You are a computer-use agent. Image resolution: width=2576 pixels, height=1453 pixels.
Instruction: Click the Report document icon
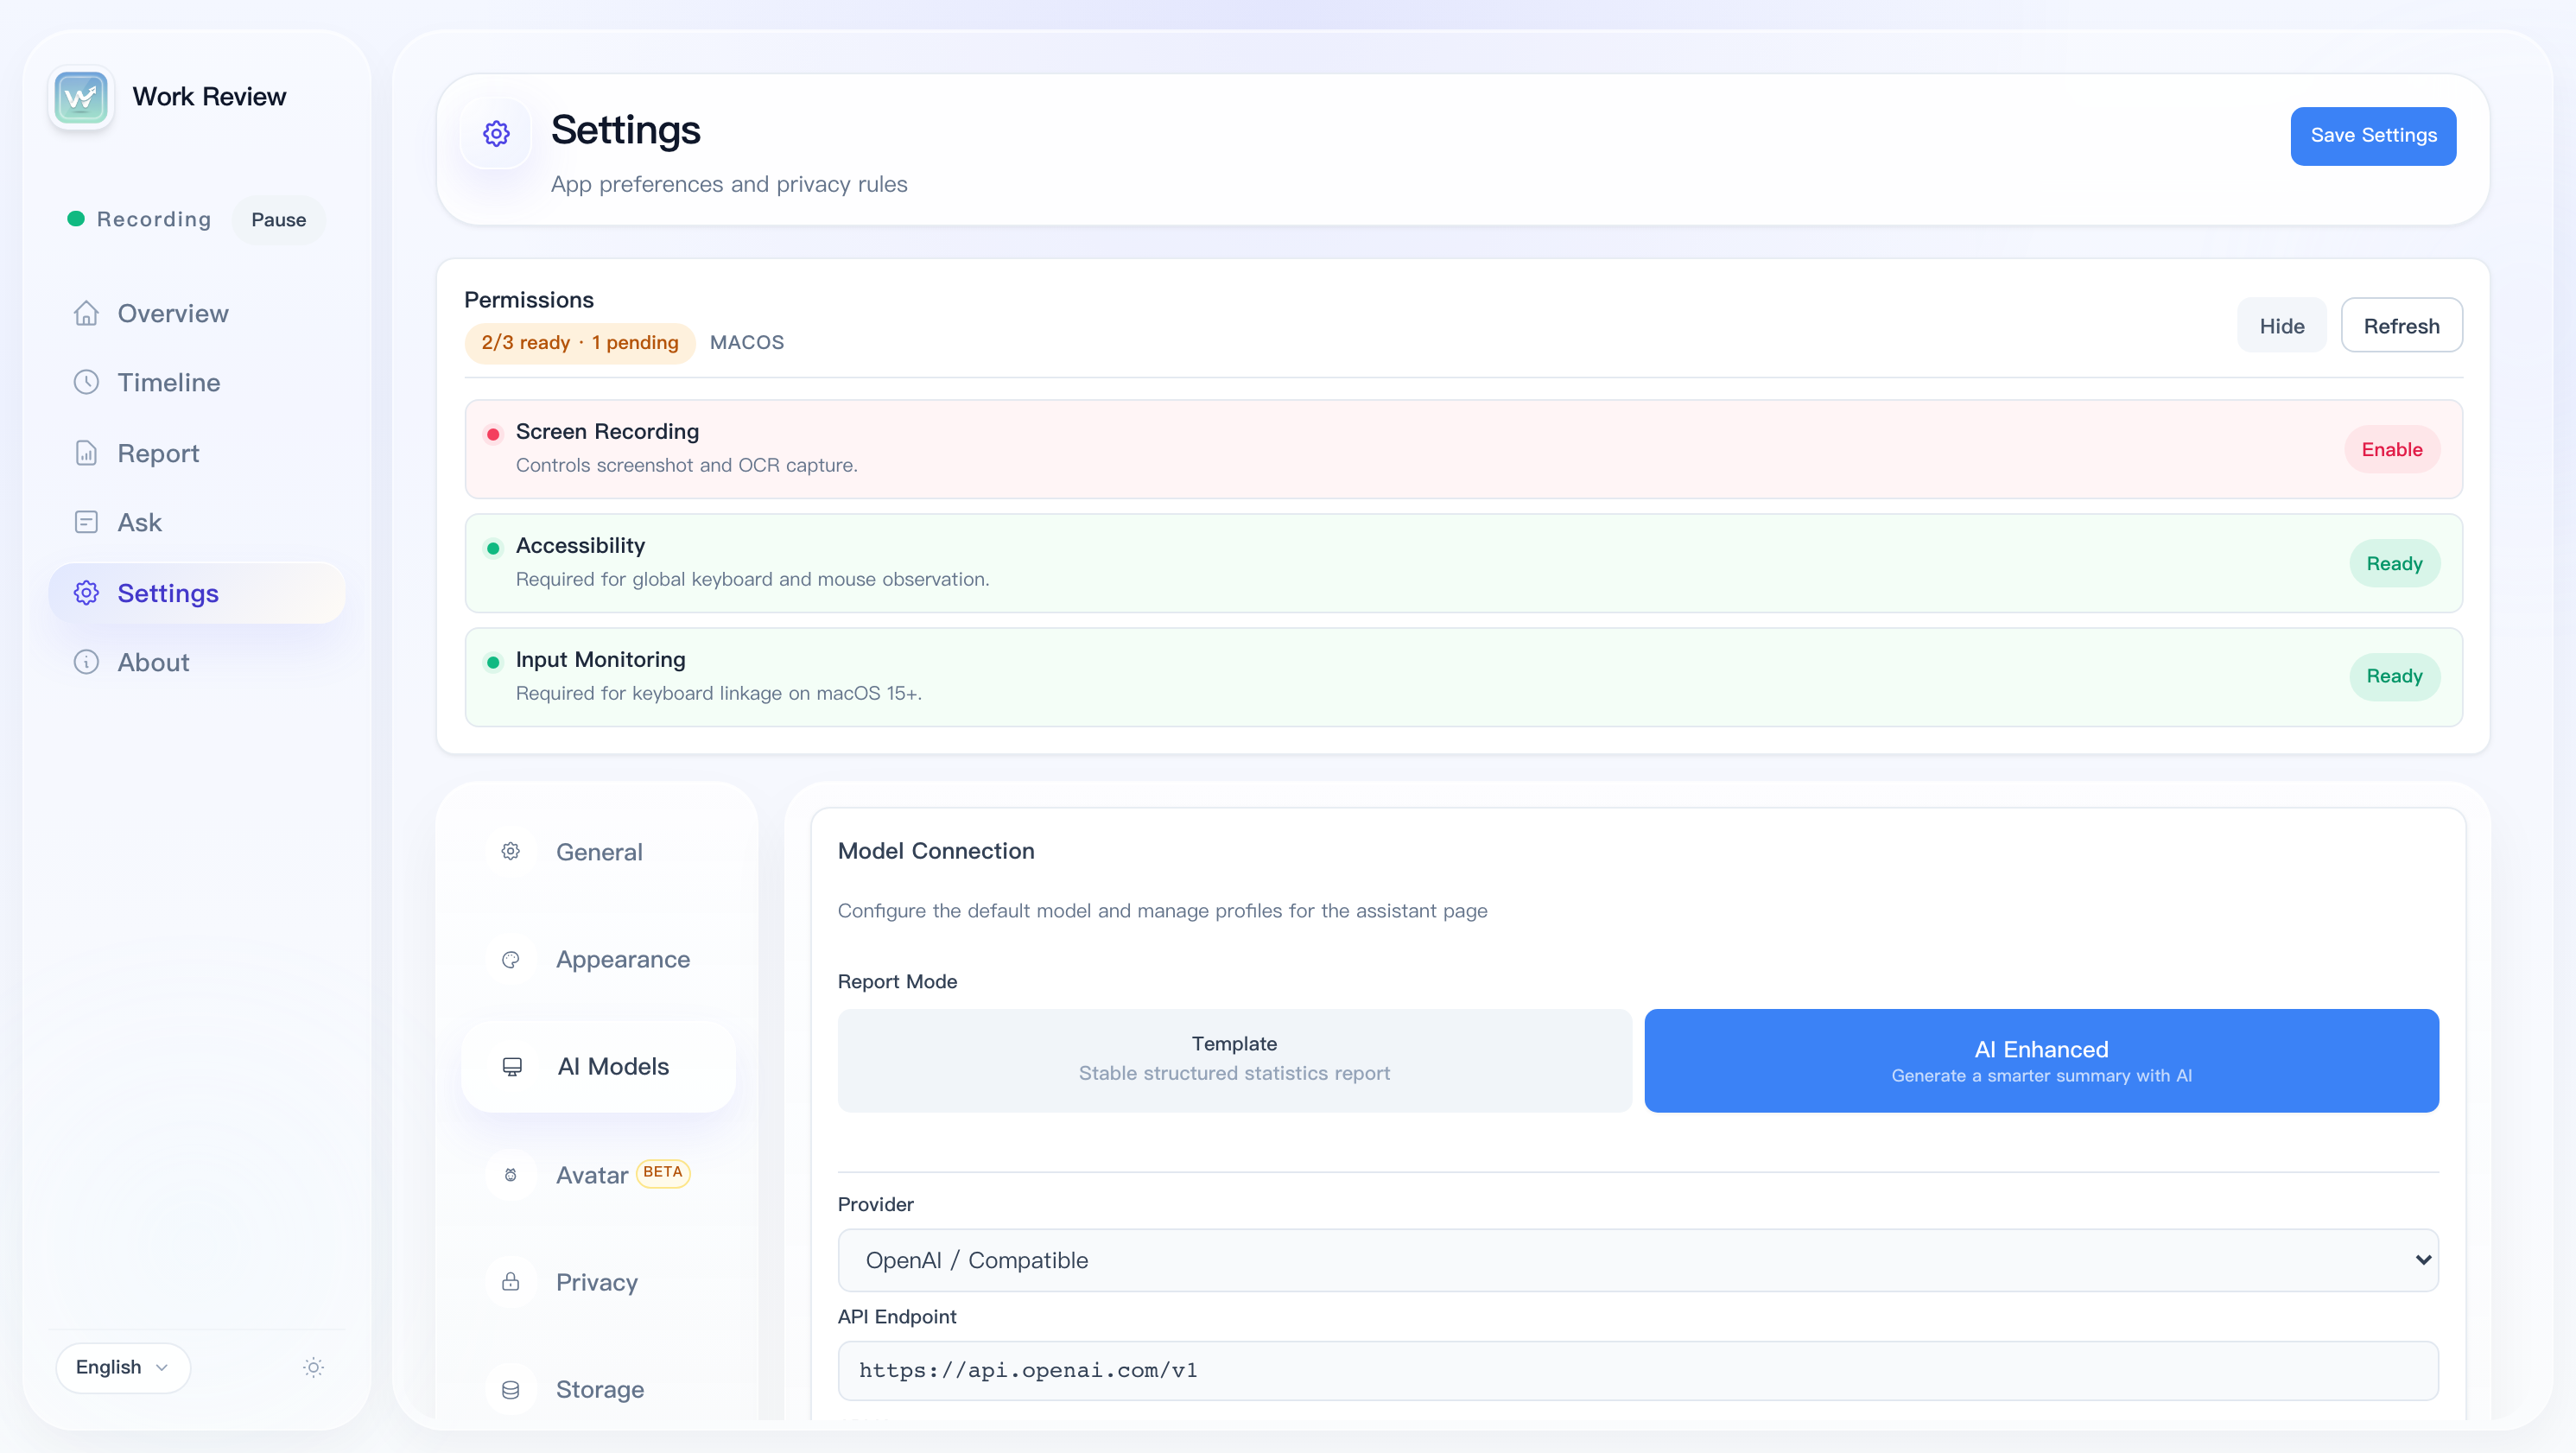point(86,453)
